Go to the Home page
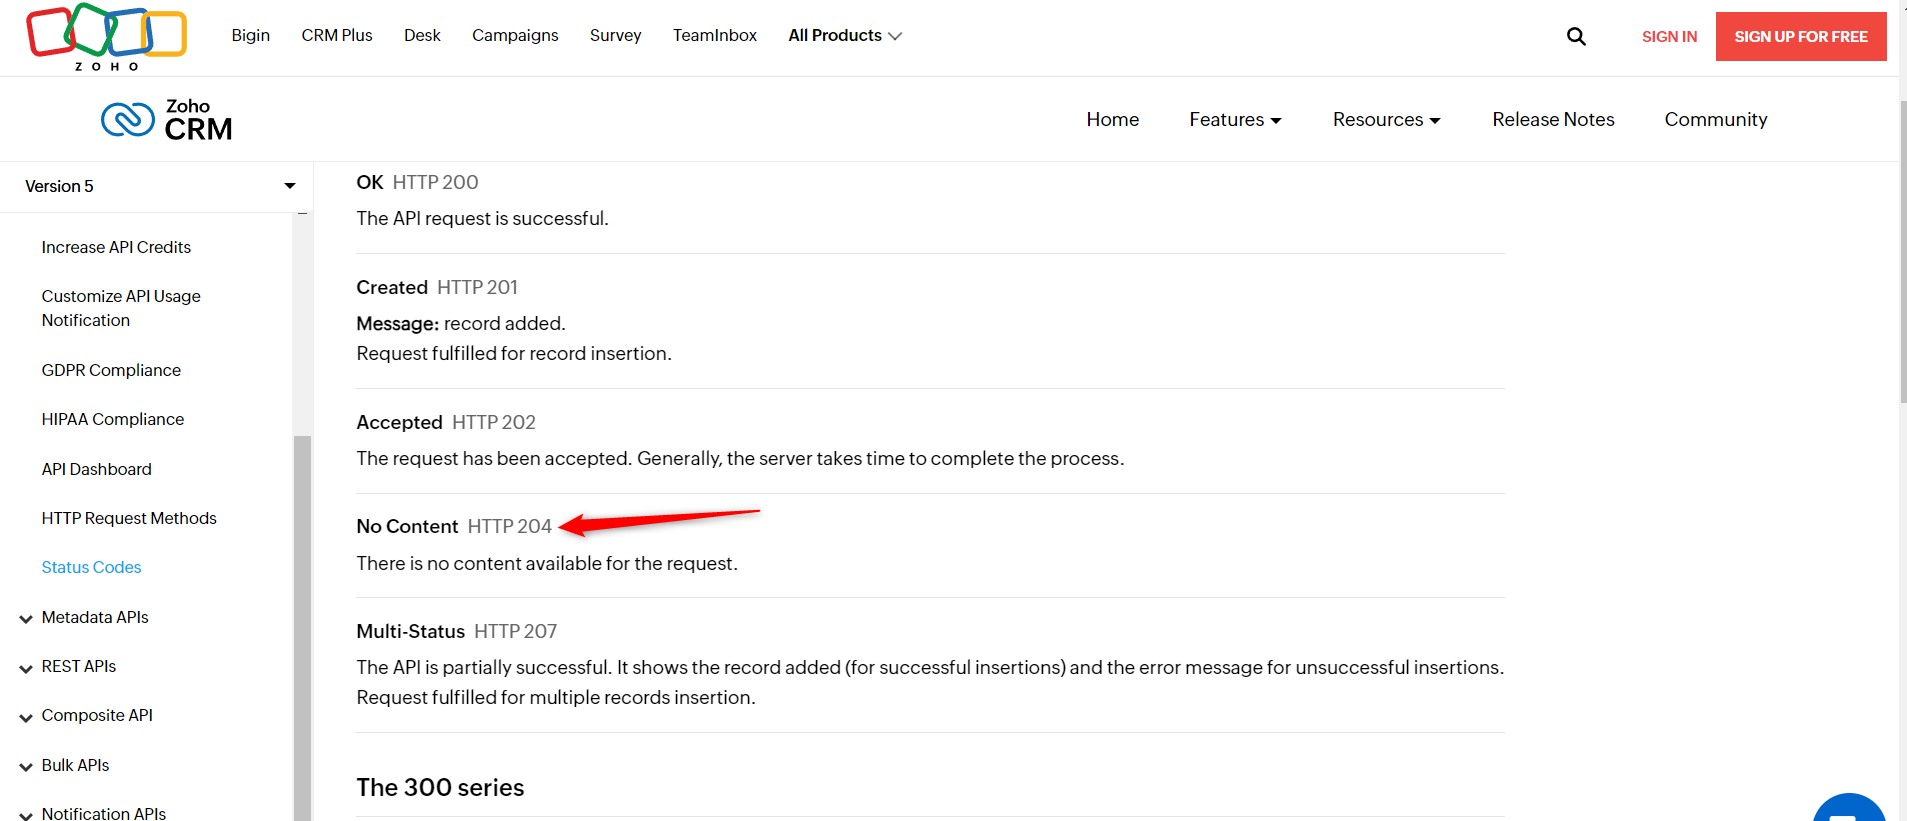This screenshot has height=821, width=1907. pyautogui.click(x=1113, y=120)
